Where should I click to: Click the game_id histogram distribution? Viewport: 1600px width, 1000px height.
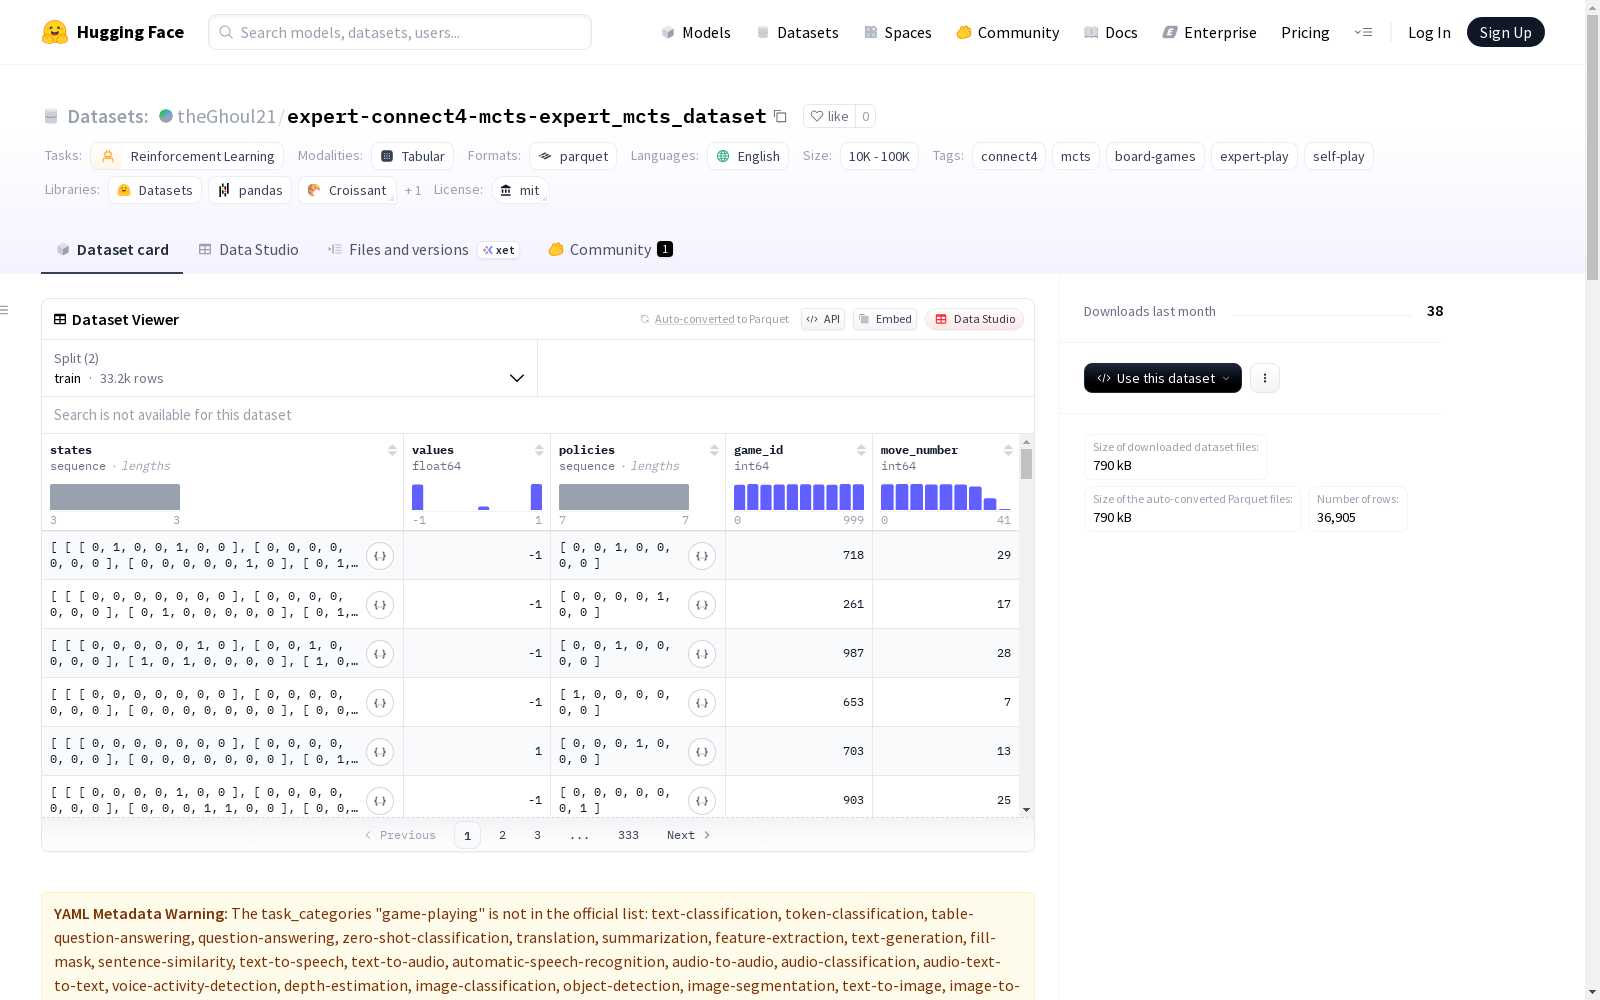[x=799, y=497]
